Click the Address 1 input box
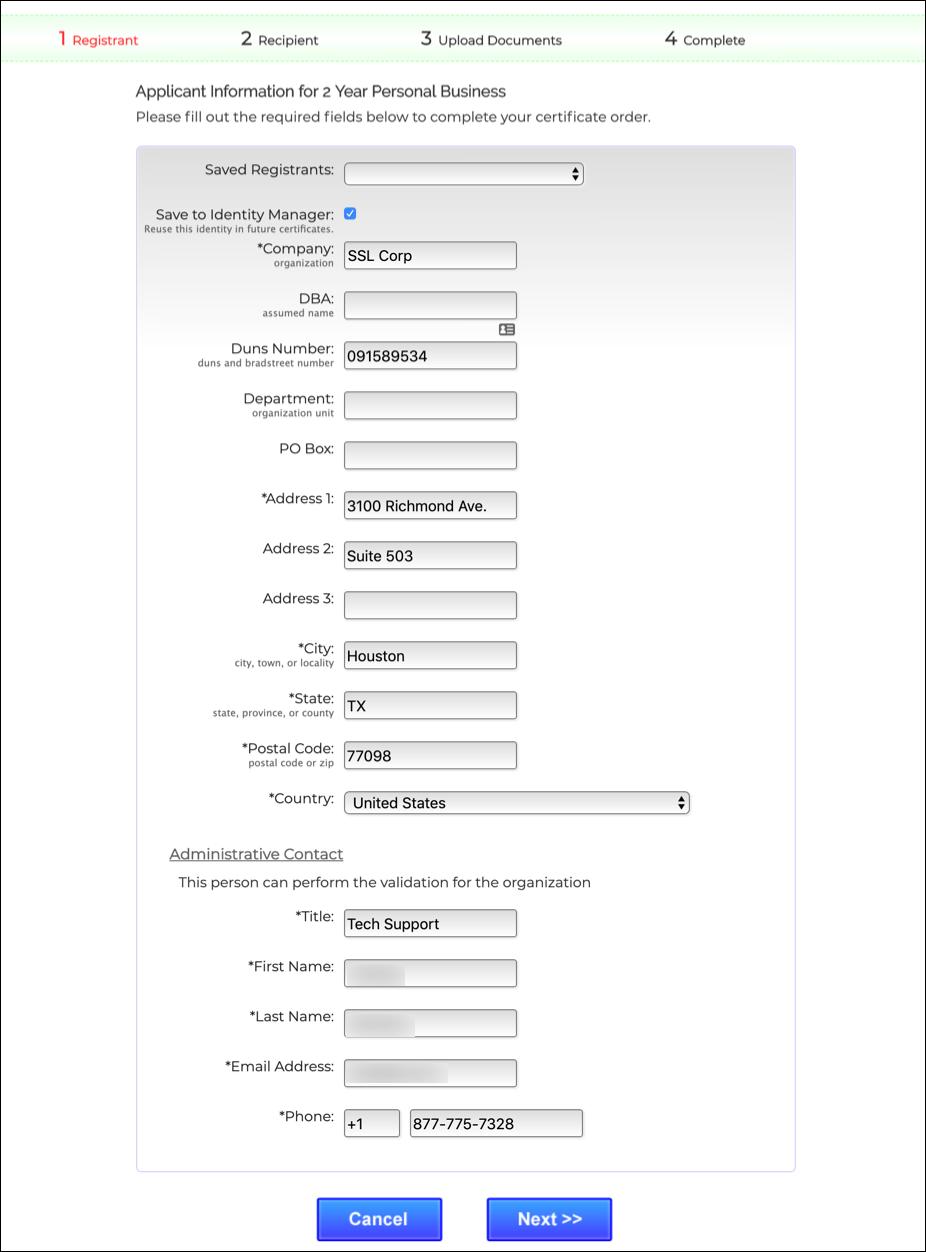 (430, 506)
